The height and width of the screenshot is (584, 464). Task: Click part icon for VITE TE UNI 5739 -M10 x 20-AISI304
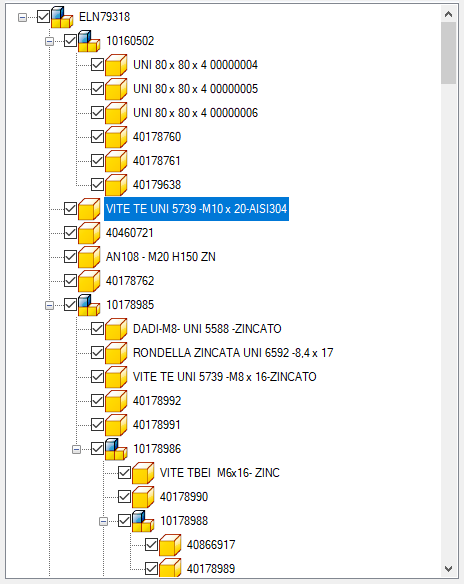click(x=89, y=209)
